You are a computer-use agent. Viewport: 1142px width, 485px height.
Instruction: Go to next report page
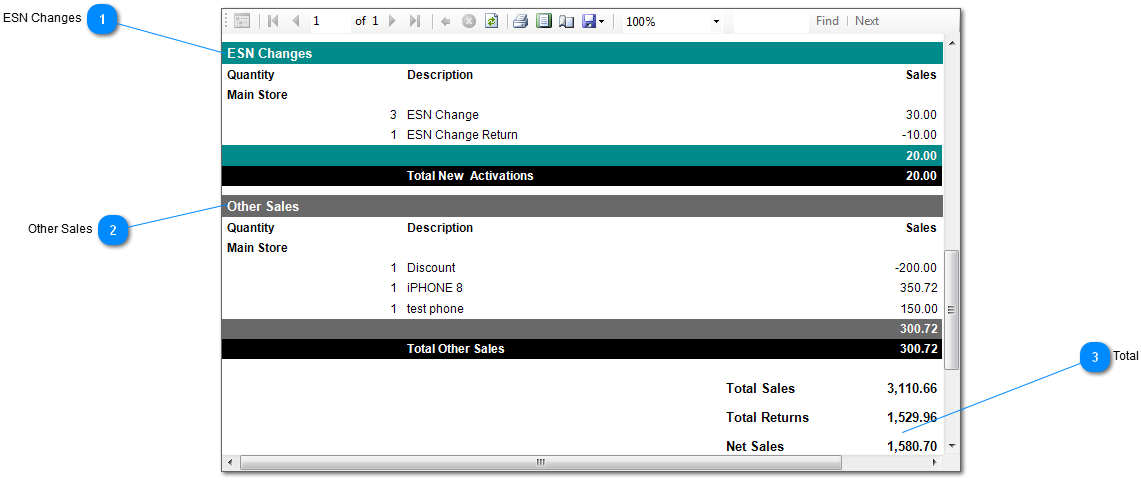[393, 21]
